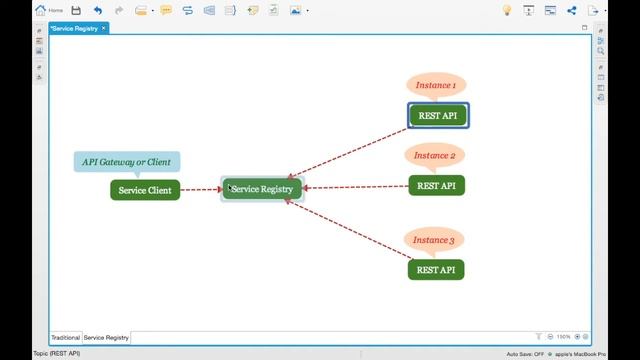Image resolution: width=640 pixels, height=360 pixels.
Task: Open the two-pane panel icon on right sidebar
Action: point(600,87)
